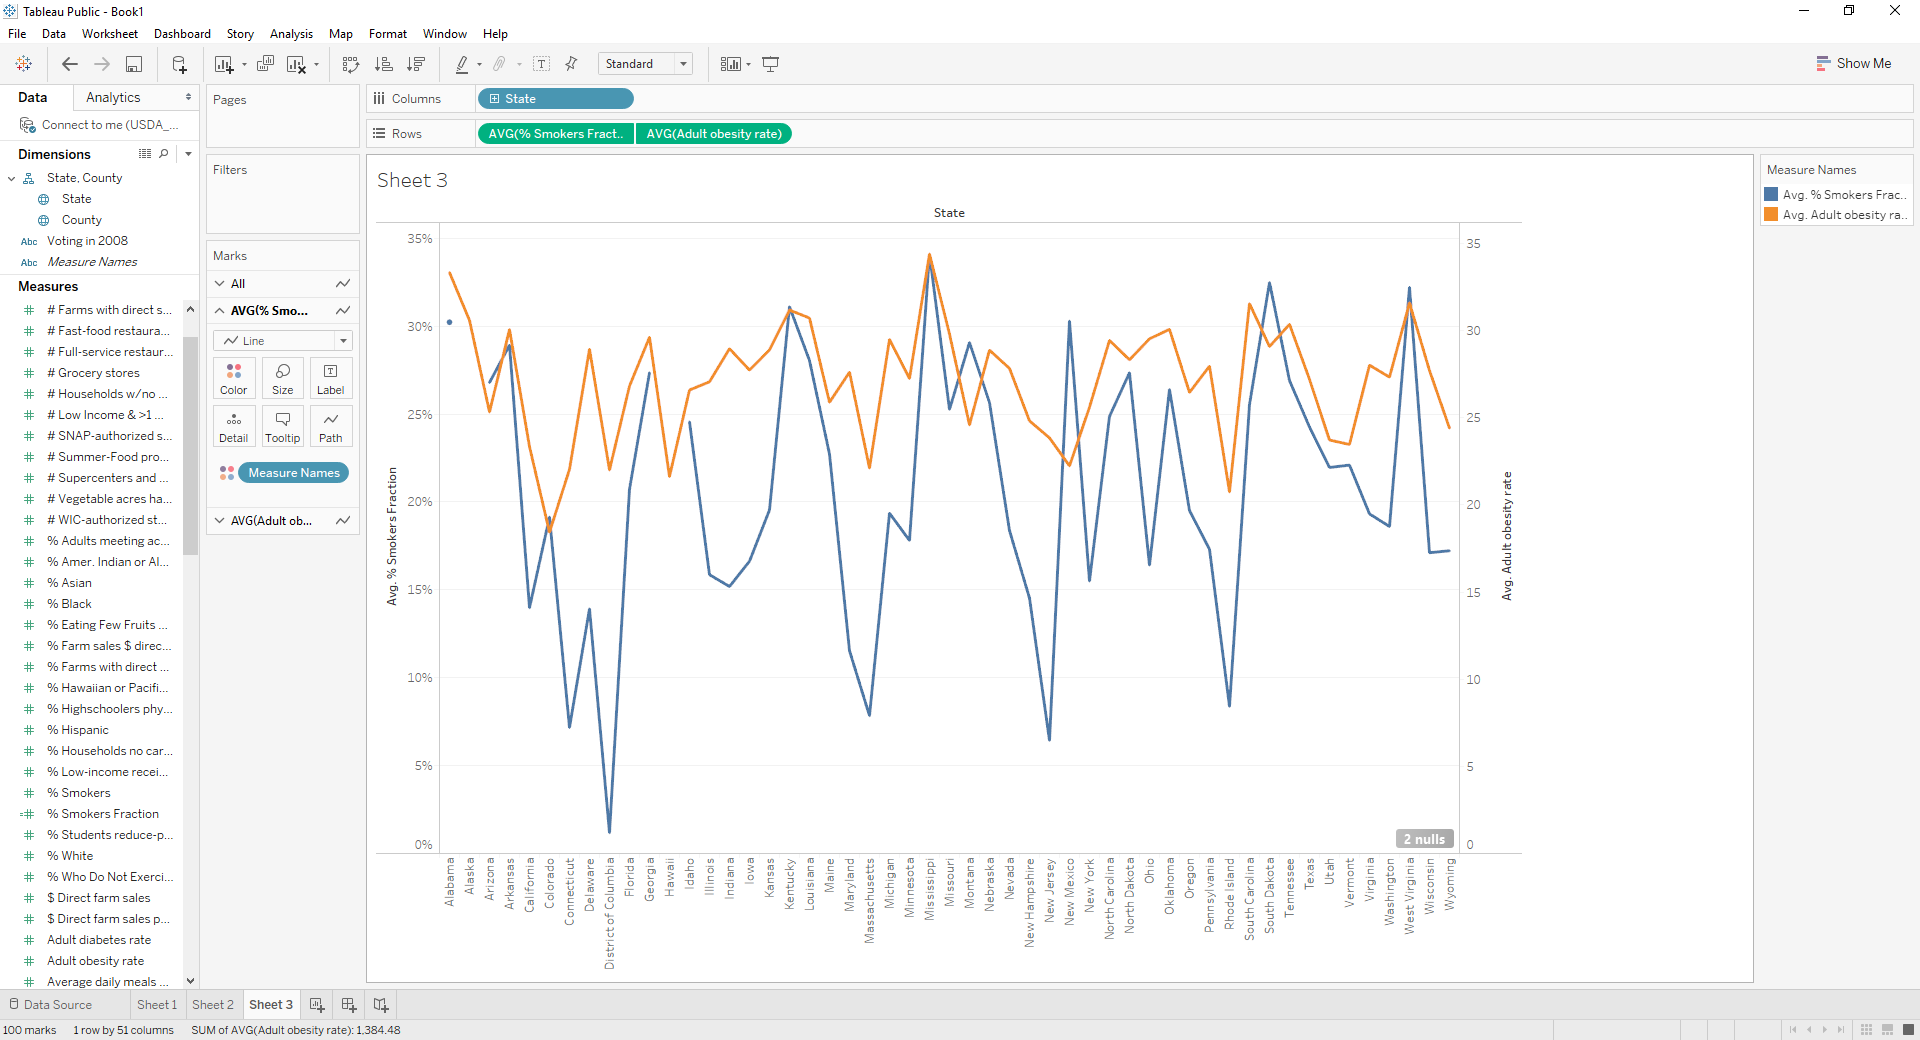
Task: Expand the AVG(Adult ob... marks card
Action: click(x=218, y=520)
